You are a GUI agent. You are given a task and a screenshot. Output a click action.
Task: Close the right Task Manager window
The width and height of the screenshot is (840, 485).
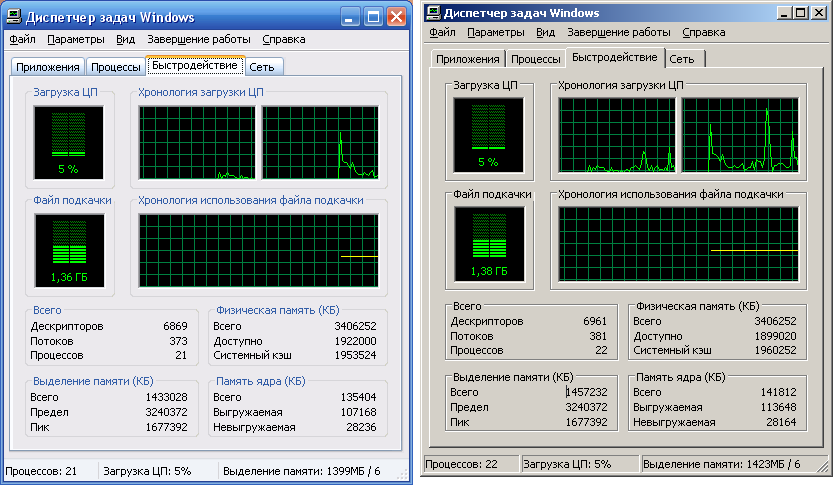819,13
